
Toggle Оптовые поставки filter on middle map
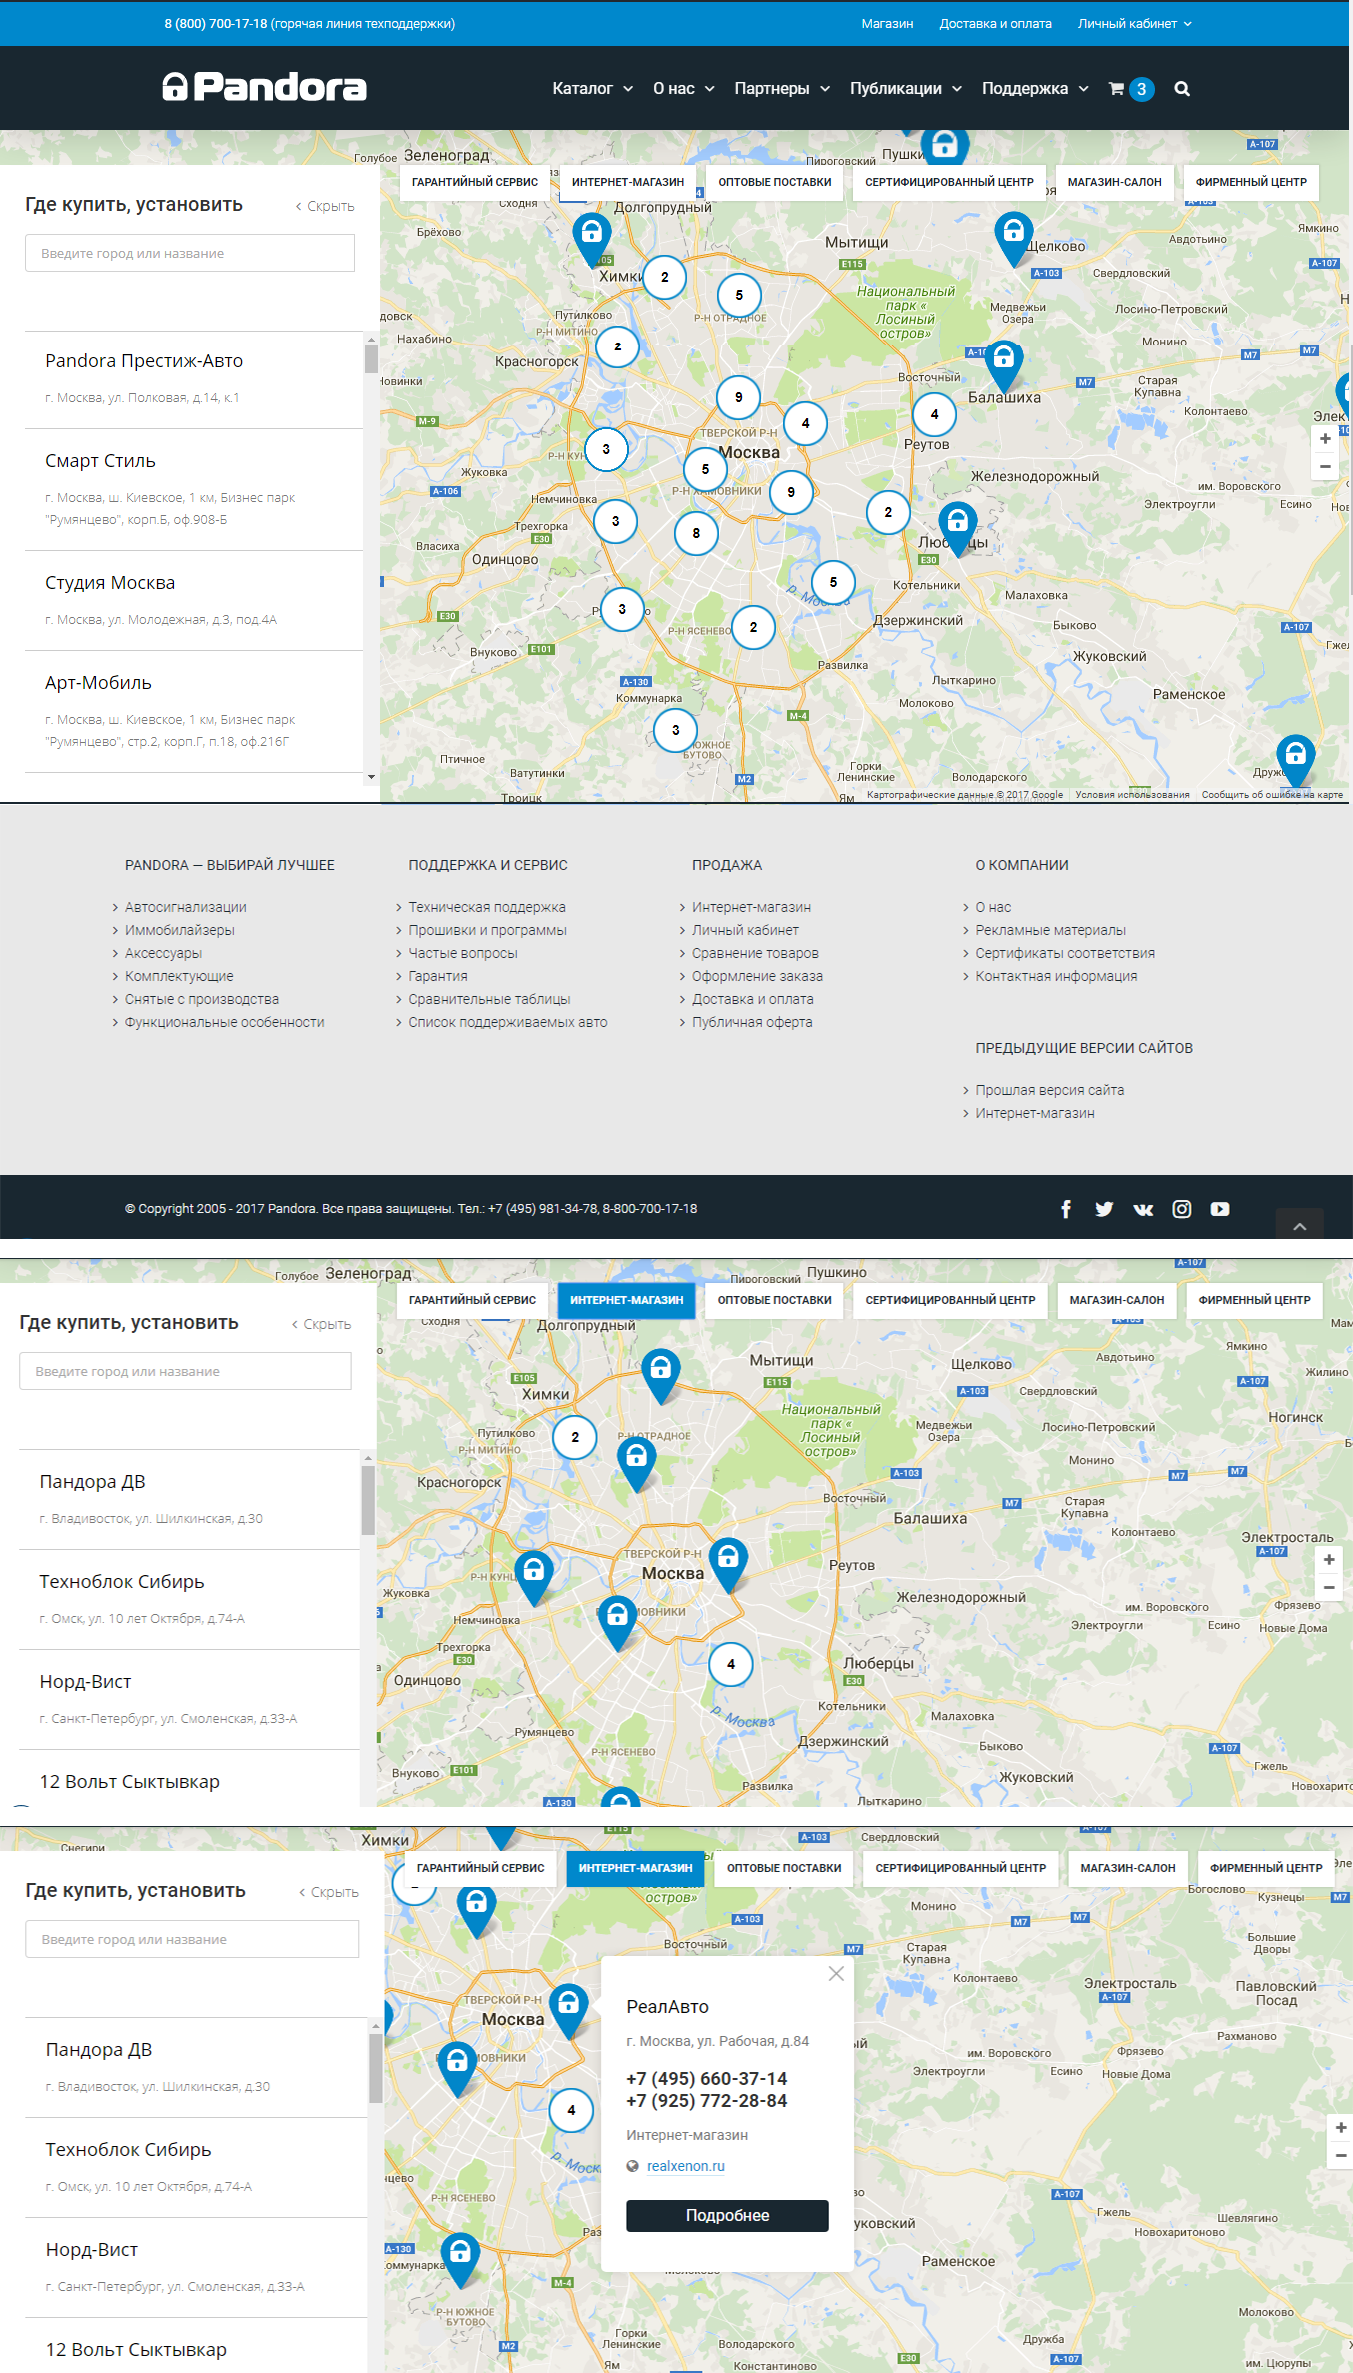(775, 1300)
